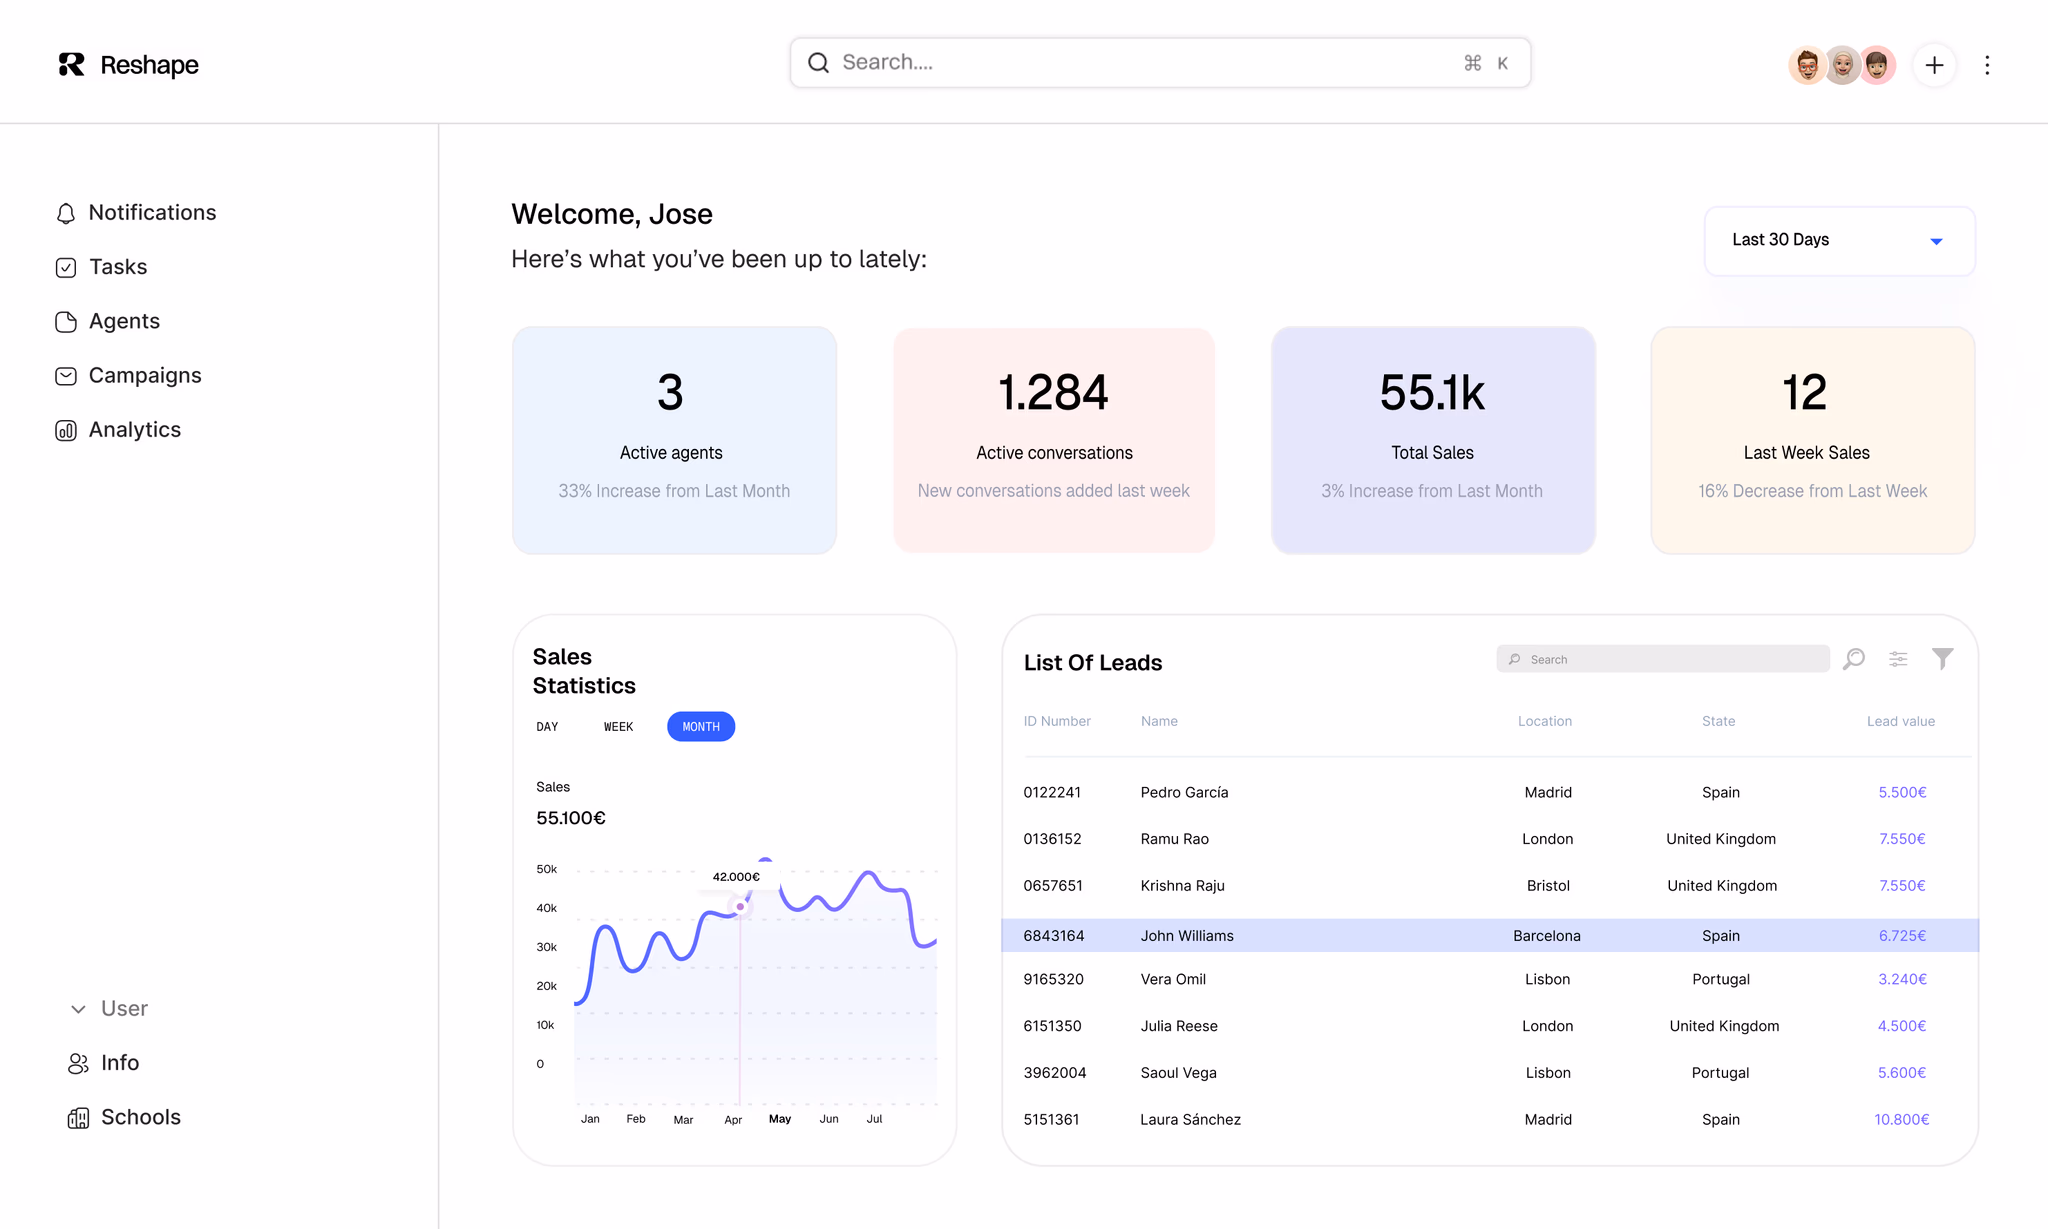
Task: Click the 42.000€ marker on sales chart
Action: (x=740, y=907)
